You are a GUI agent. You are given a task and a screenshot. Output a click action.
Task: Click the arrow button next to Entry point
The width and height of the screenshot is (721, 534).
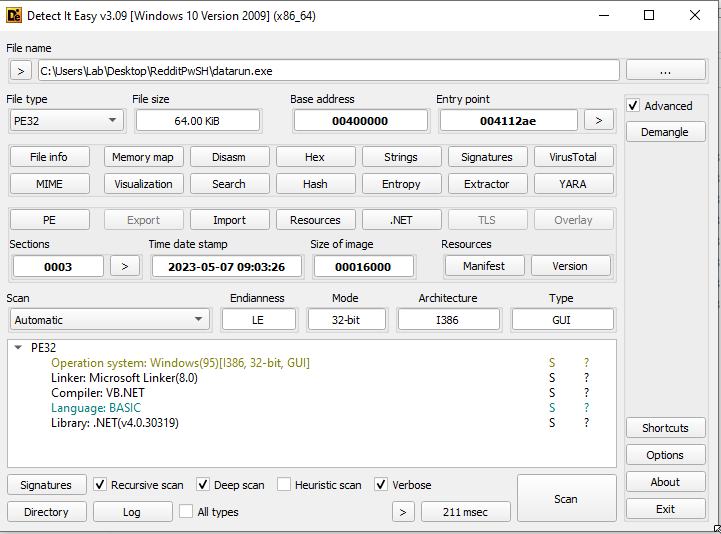598,120
